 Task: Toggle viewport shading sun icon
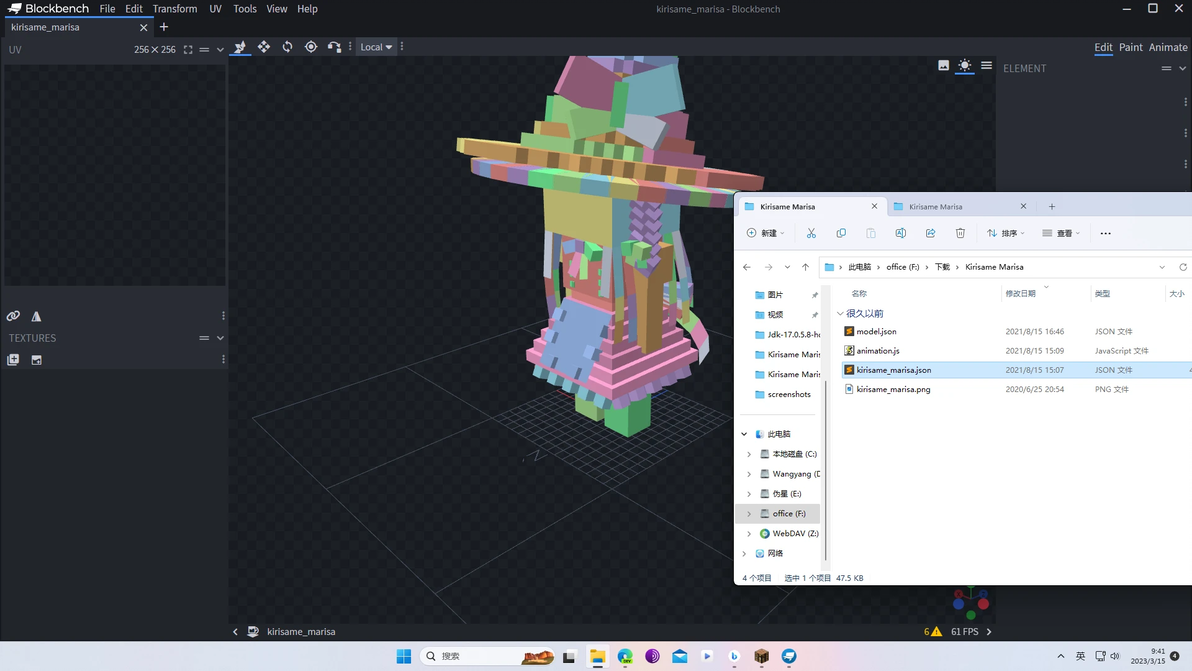(x=964, y=66)
